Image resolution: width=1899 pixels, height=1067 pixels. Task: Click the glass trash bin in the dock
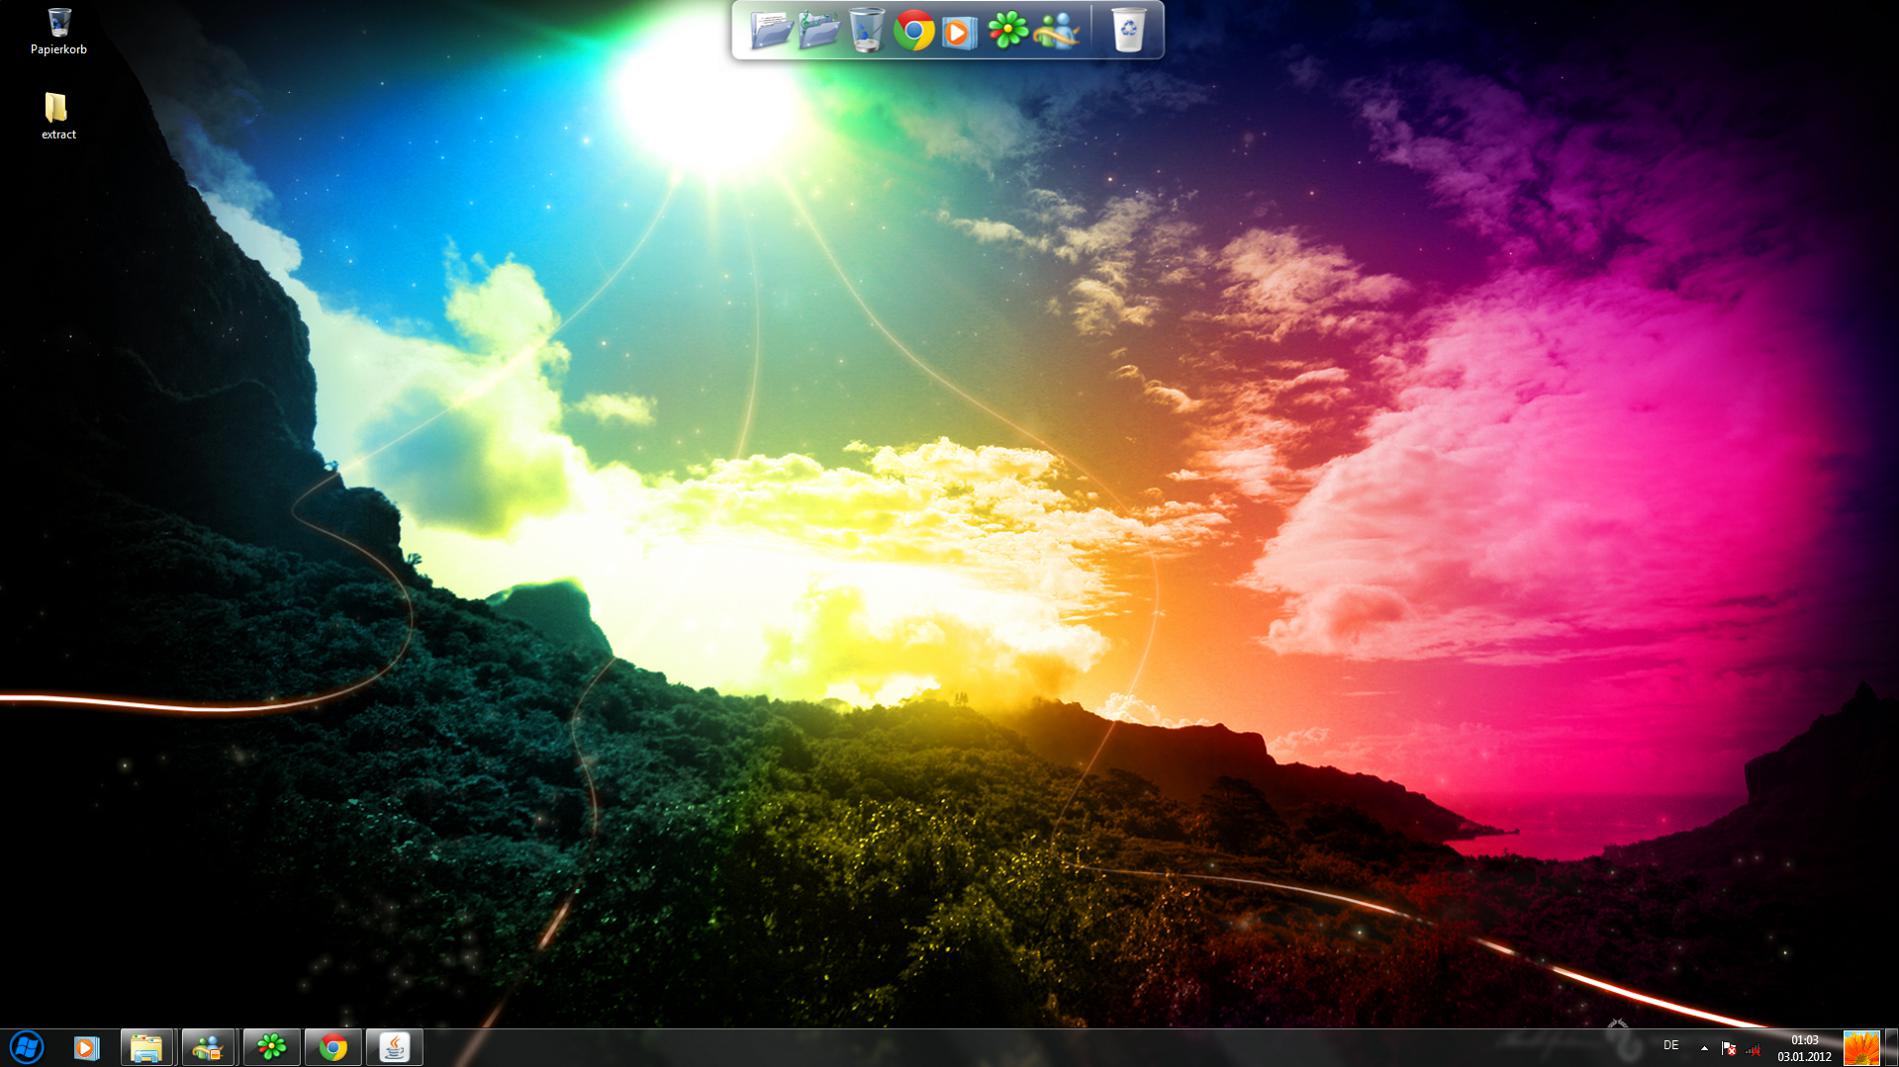tap(866, 30)
